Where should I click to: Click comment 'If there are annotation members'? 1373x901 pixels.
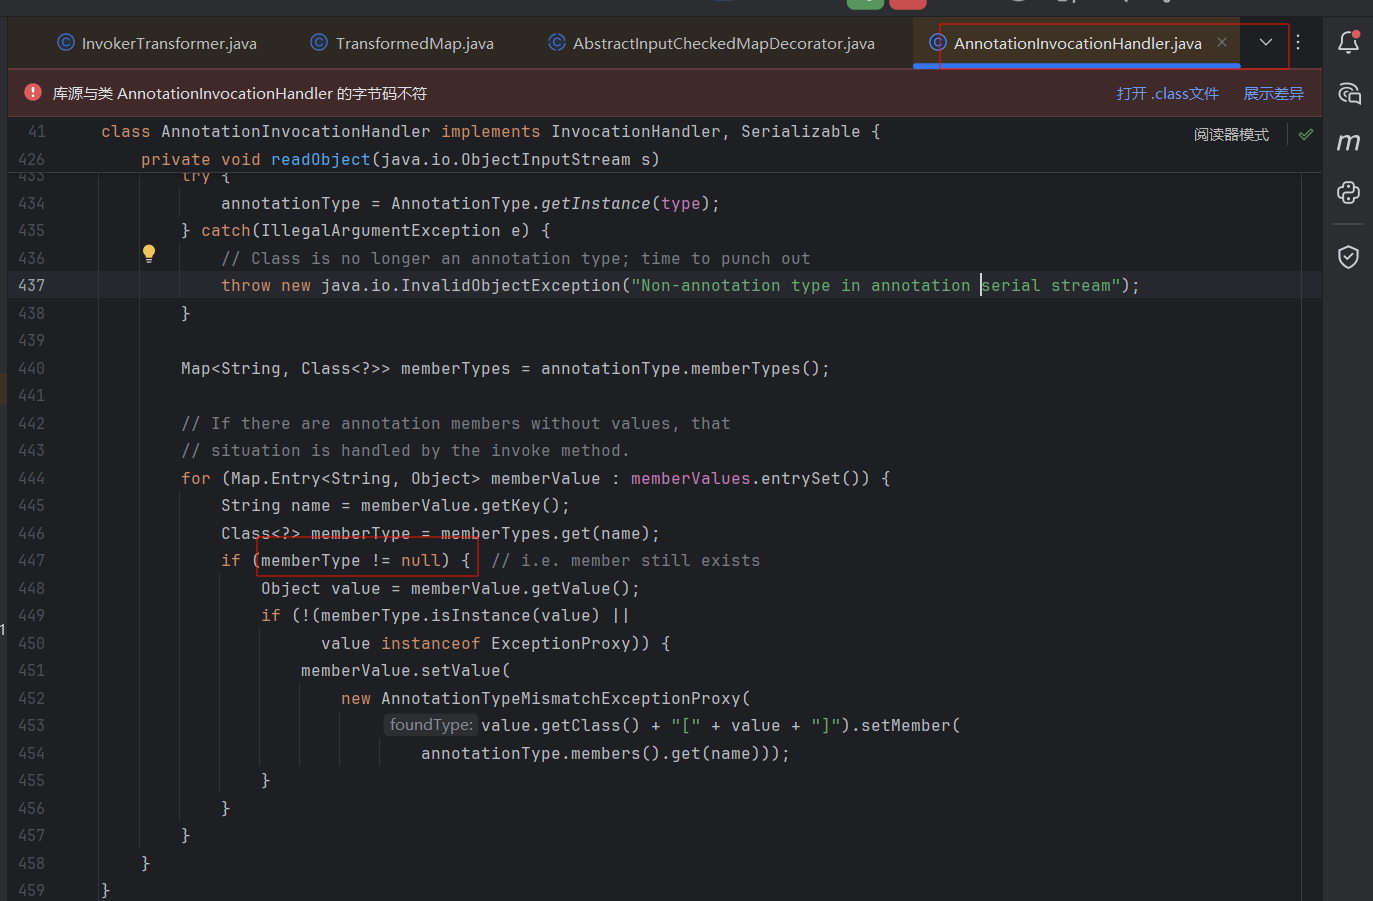click(x=455, y=423)
